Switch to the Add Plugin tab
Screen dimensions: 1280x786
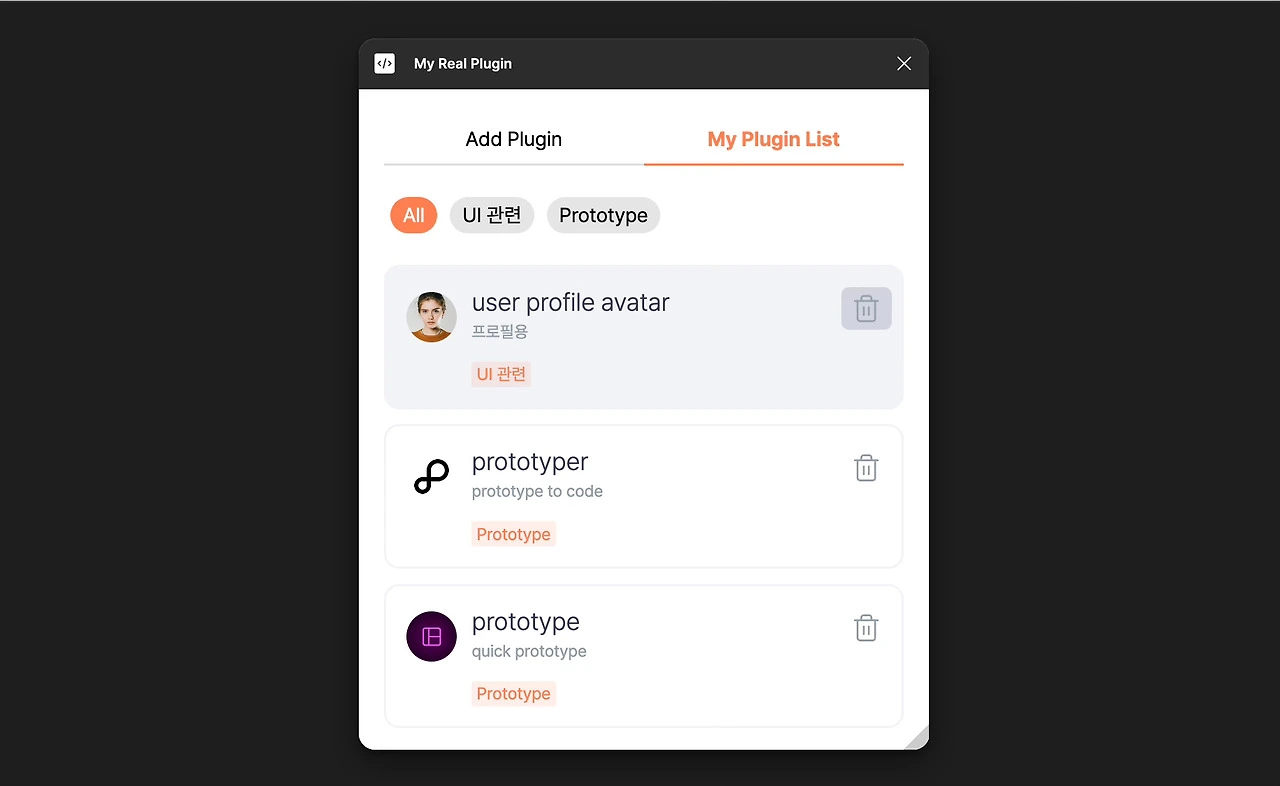click(514, 139)
